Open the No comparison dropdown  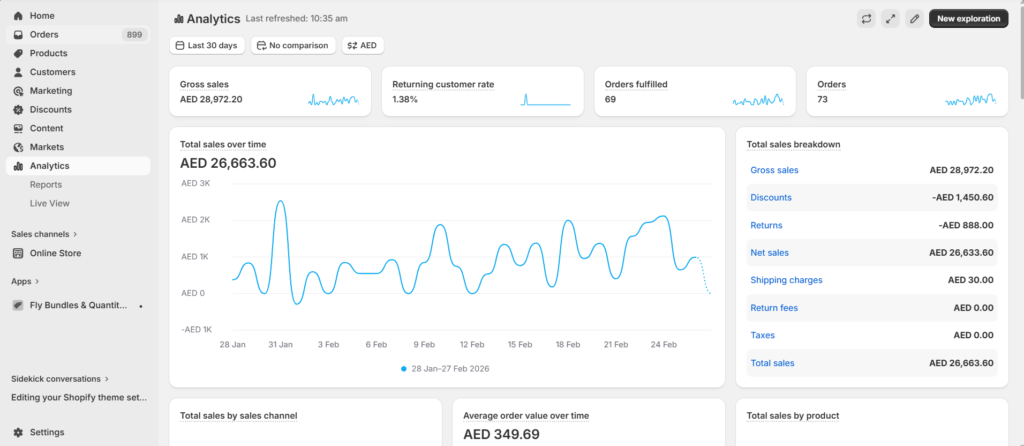coord(293,45)
